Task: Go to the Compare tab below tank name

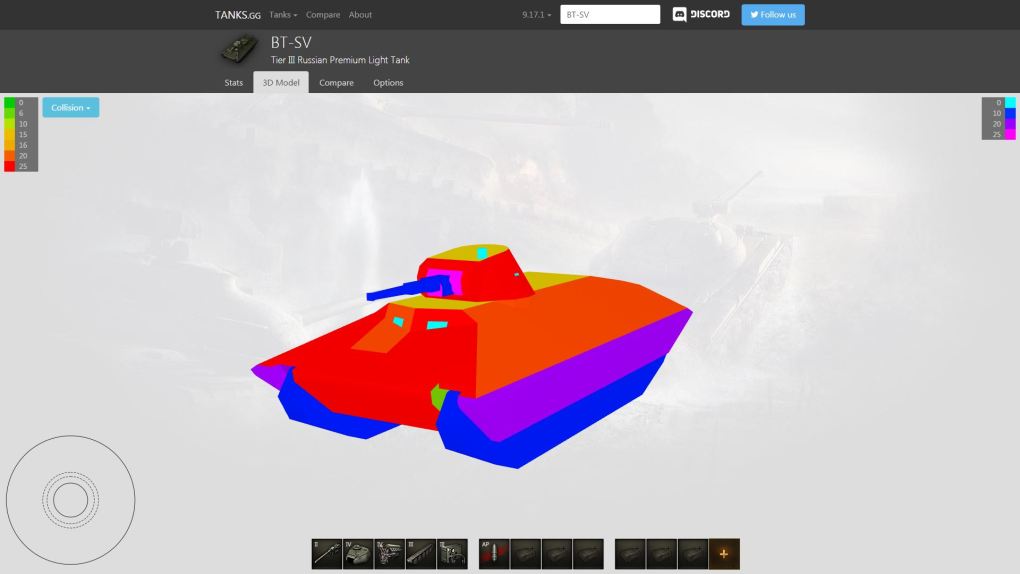Action: pyautogui.click(x=336, y=83)
